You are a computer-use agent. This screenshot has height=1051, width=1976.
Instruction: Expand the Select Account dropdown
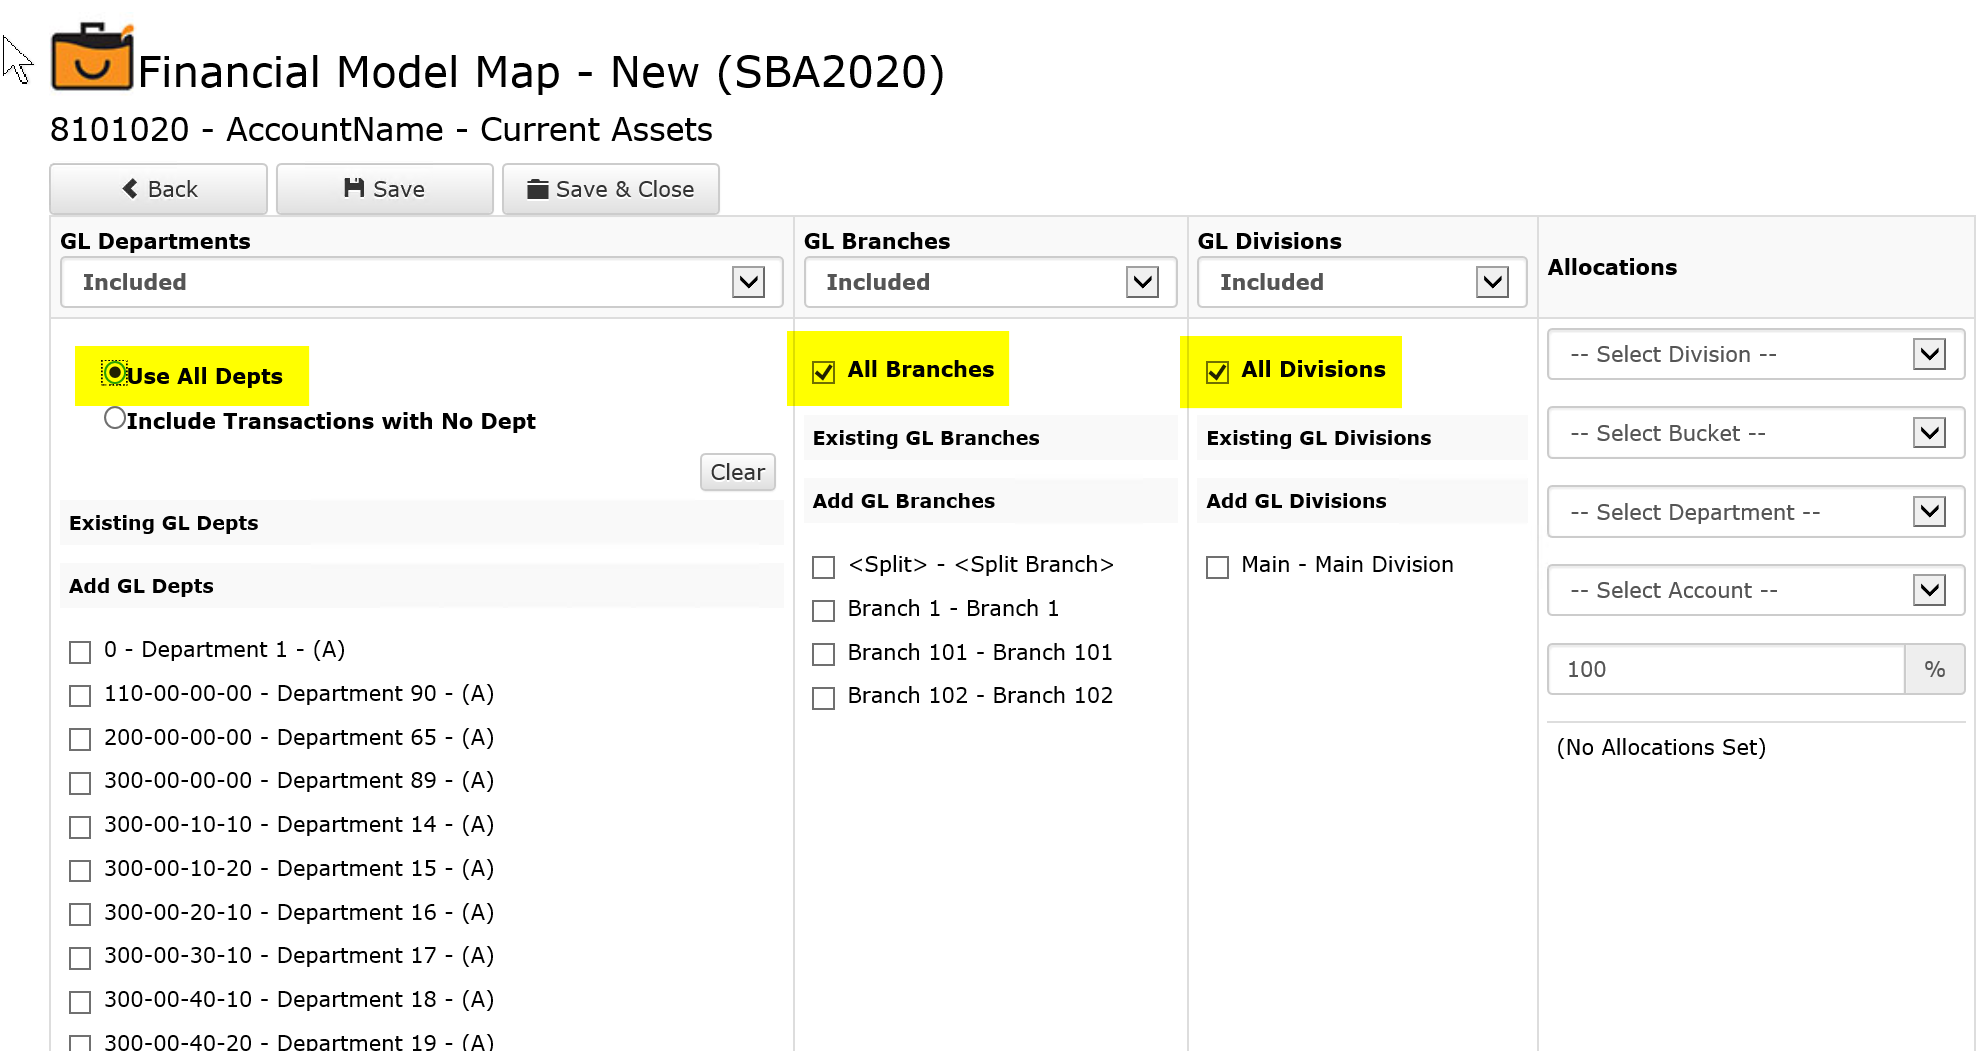pyautogui.click(x=1756, y=590)
